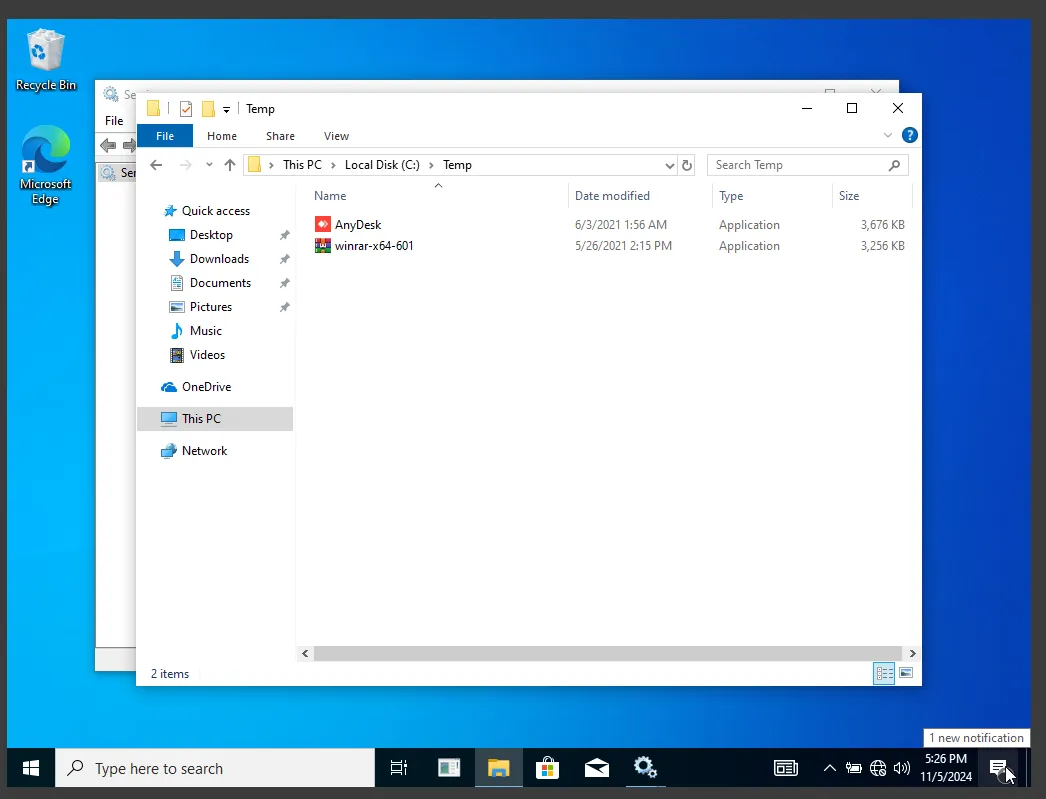Go back using the left arrow
1046x799 pixels.
[x=156, y=165]
